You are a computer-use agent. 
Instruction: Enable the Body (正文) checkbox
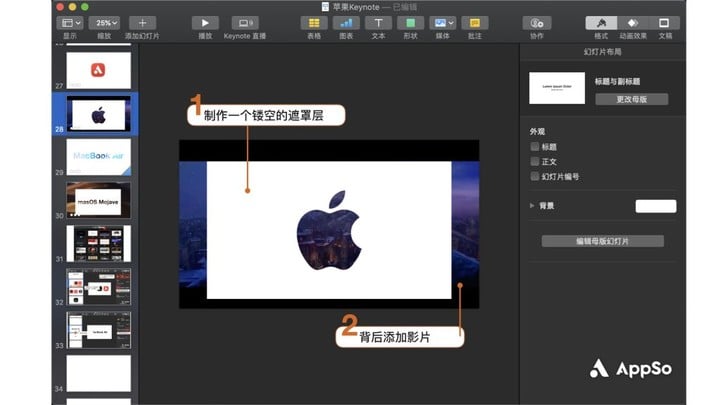534,161
